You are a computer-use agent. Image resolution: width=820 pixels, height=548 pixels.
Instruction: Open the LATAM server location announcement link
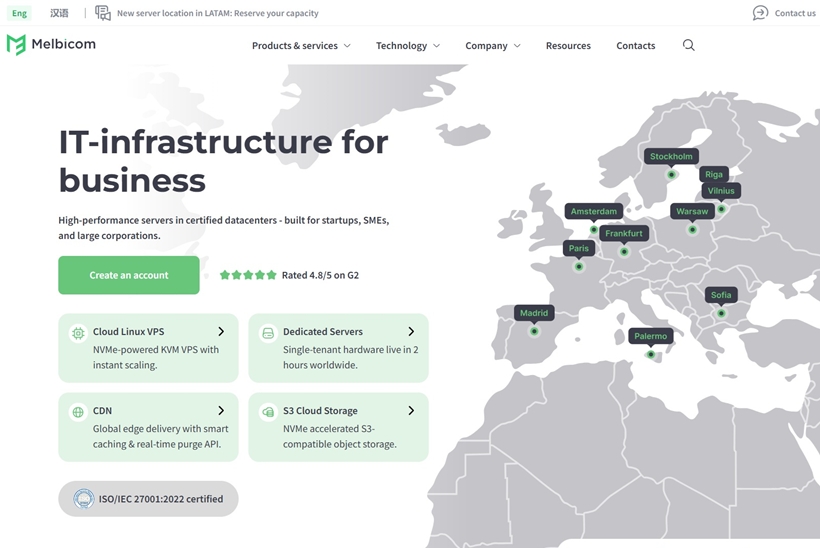click(218, 13)
